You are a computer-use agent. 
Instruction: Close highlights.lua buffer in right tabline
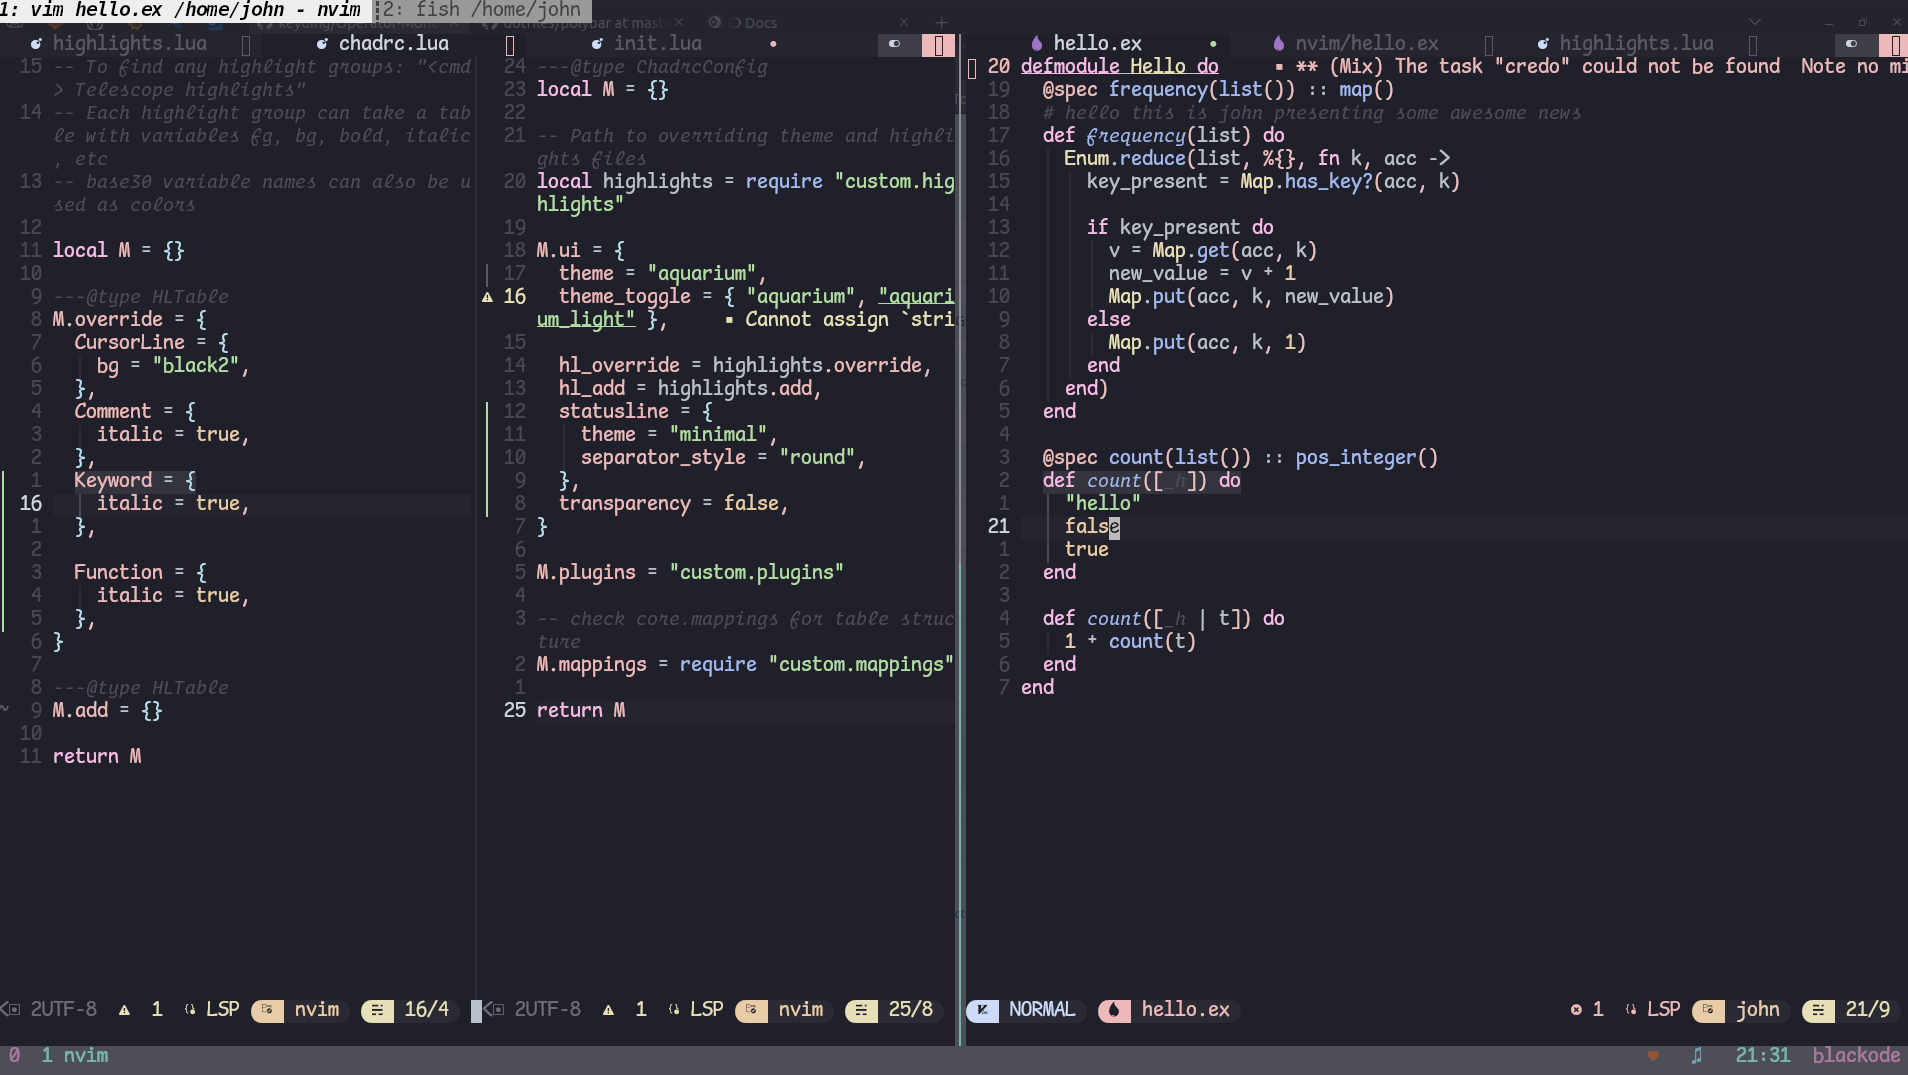[1752, 44]
